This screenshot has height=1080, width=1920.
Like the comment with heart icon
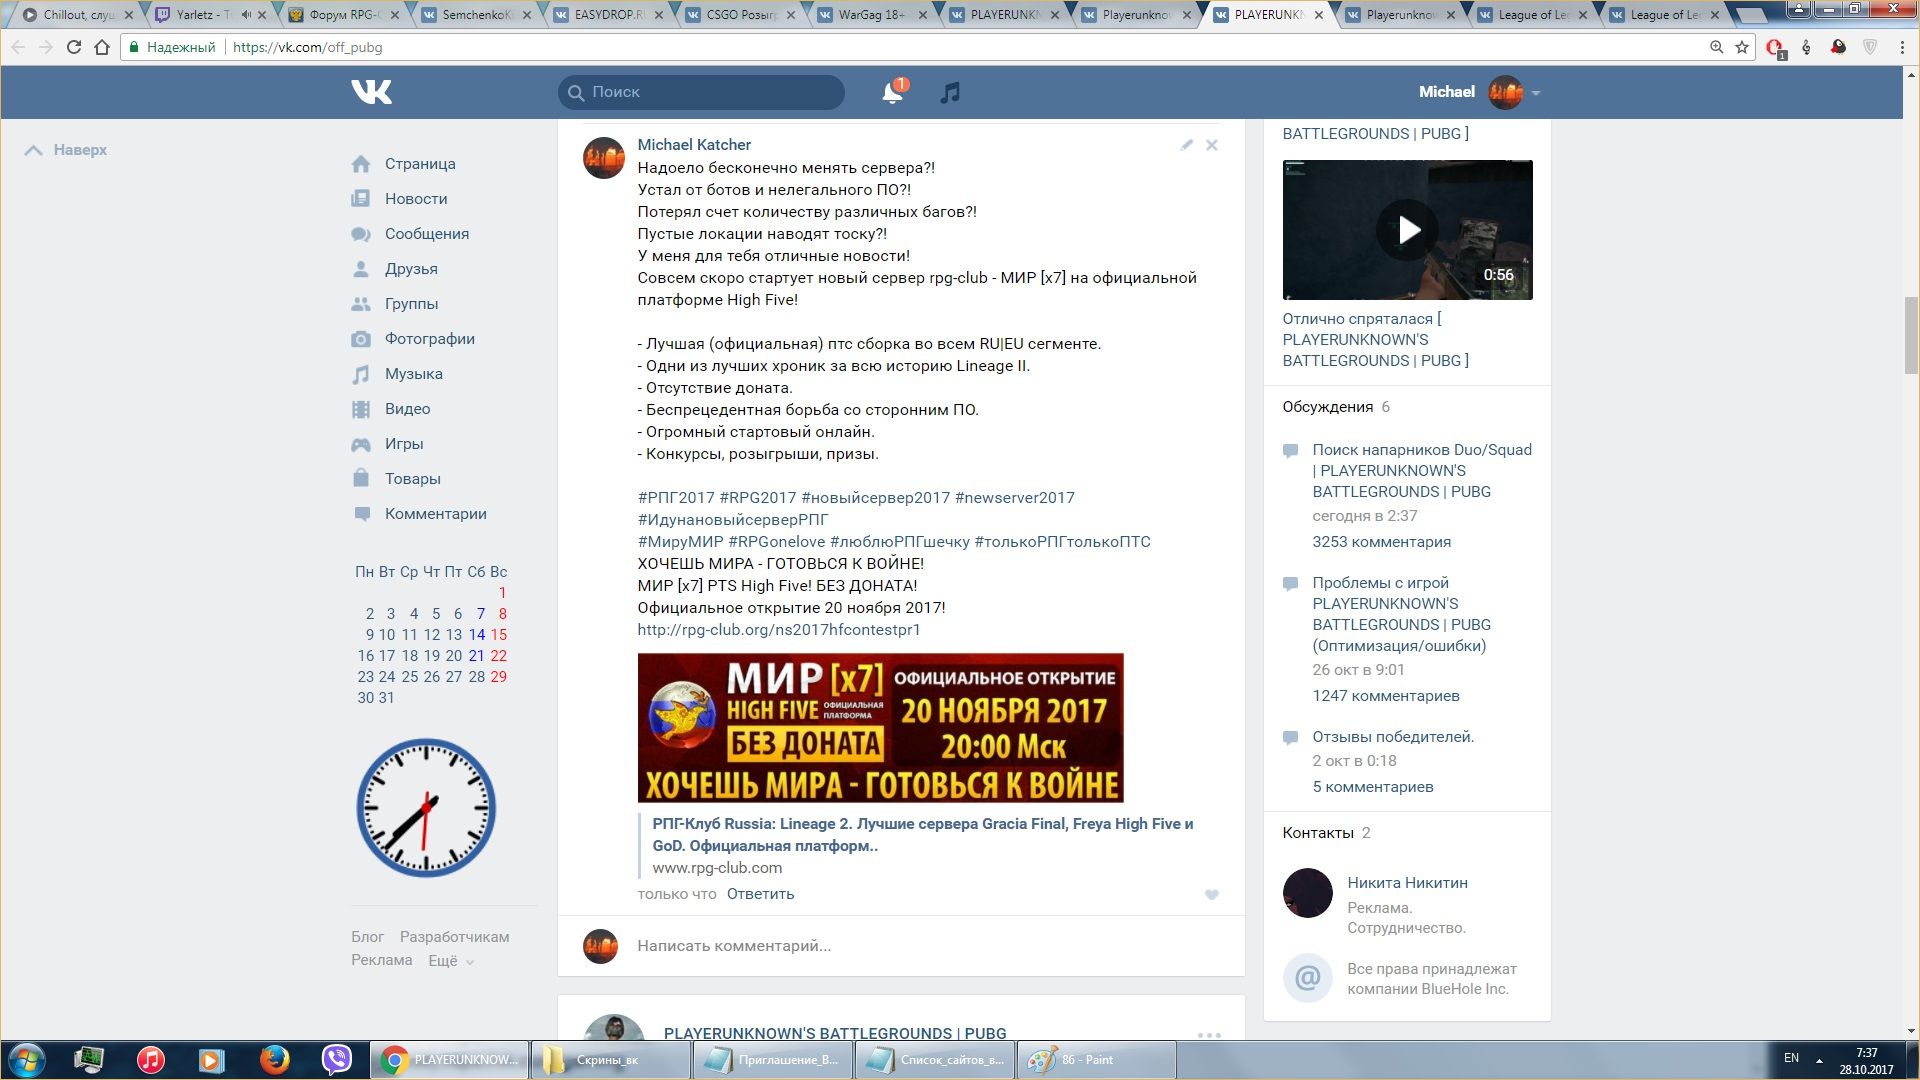click(x=1211, y=895)
